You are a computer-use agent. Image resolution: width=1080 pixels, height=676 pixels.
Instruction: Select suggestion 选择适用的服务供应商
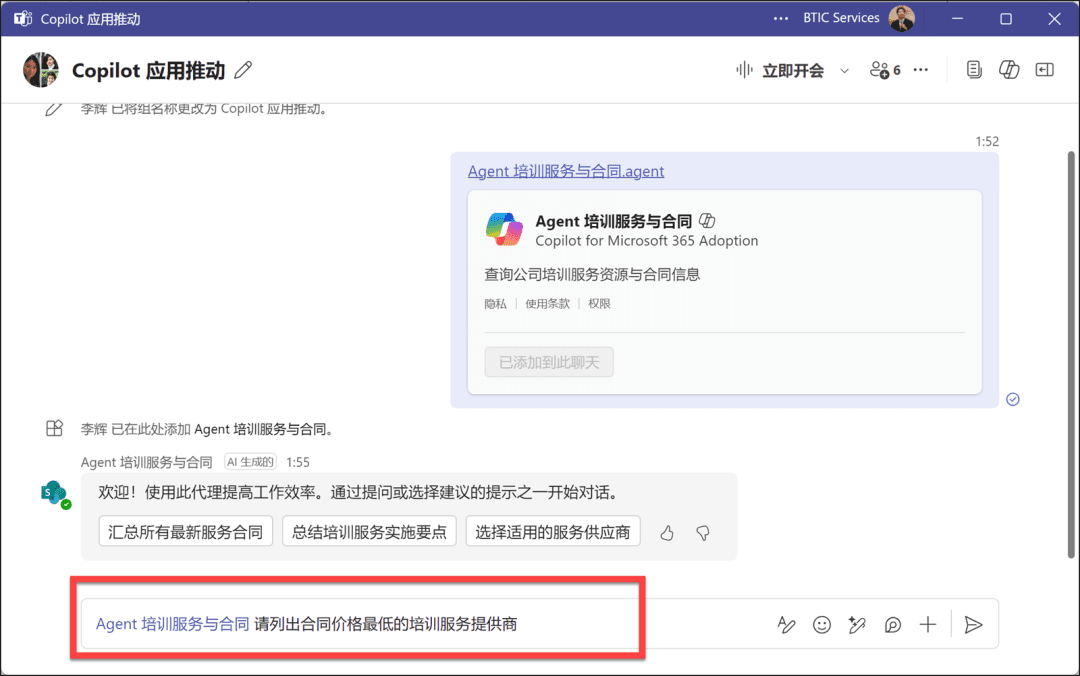tap(553, 531)
